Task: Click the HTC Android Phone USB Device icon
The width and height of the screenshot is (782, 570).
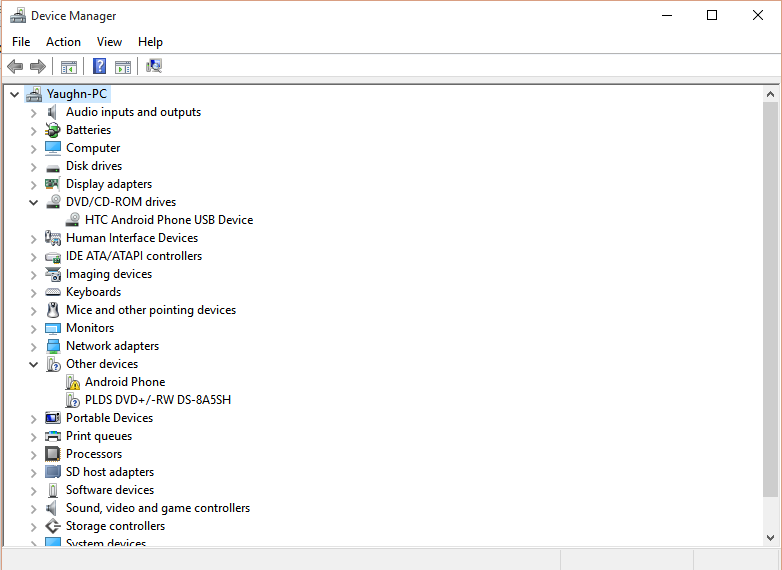Action: [x=73, y=219]
